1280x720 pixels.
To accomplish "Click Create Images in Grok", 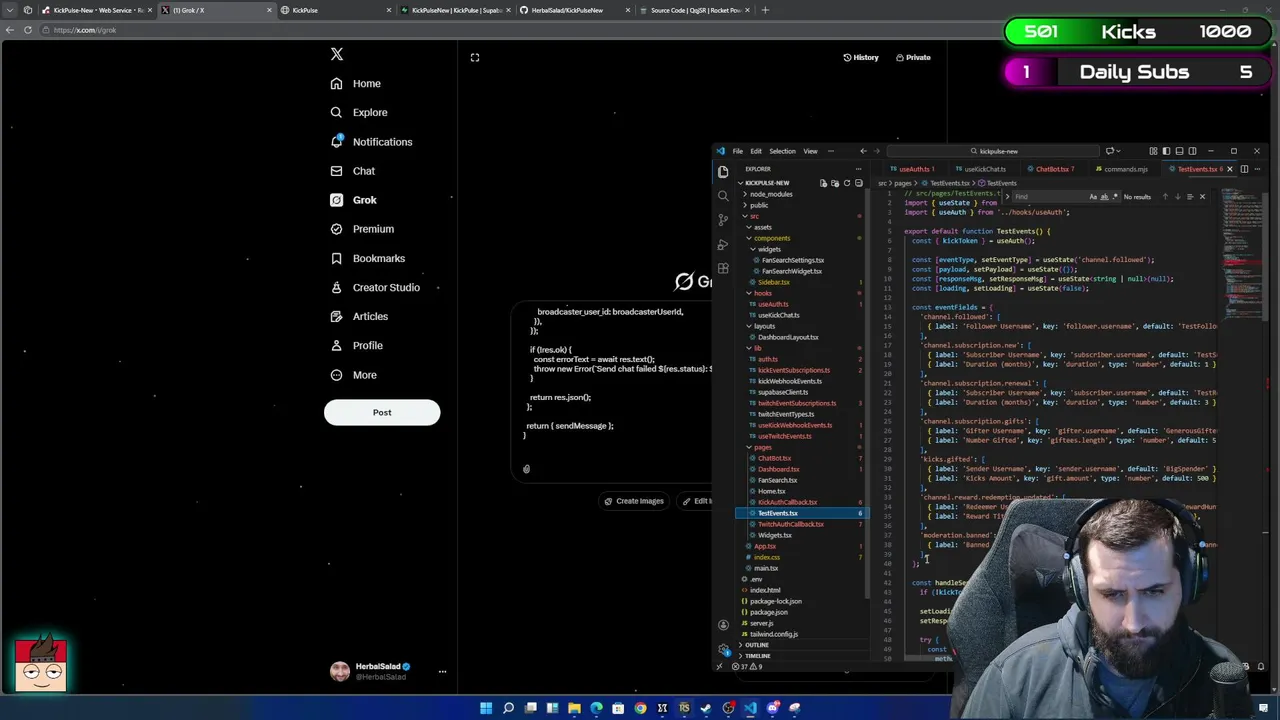I will [635, 501].
